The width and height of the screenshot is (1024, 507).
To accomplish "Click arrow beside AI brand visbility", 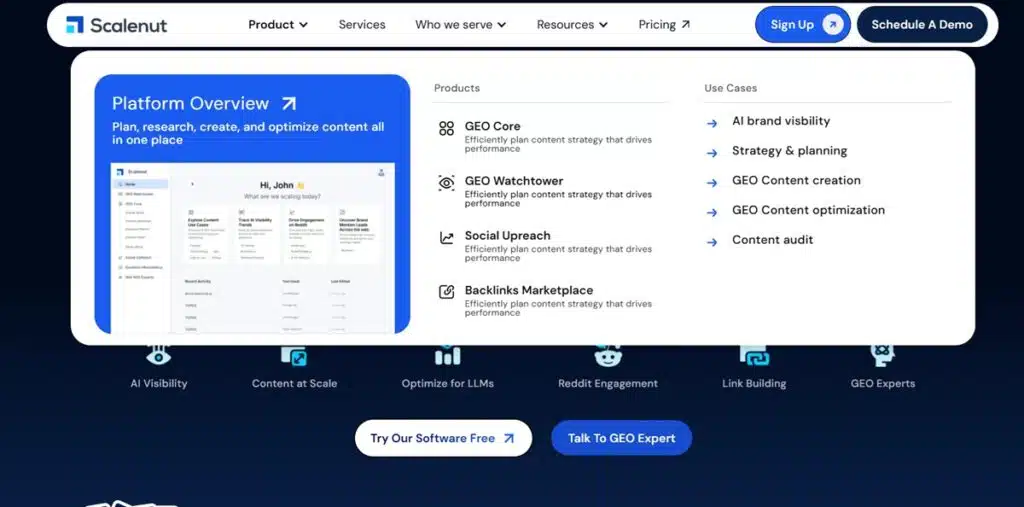I will pos(712,123).
